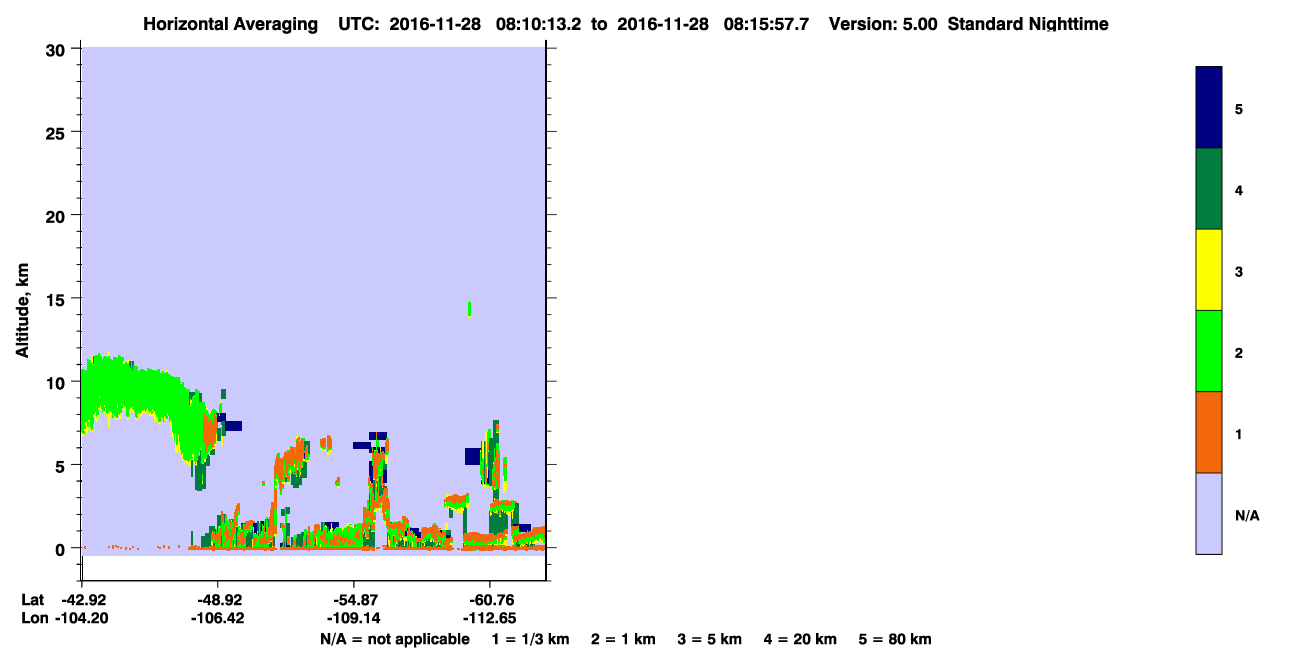Image resolution: width=1300 pixels, height=667 pixels.
Task: Click the dark blue colorbar segment labeled 5
Action: tap(1209, 108)
